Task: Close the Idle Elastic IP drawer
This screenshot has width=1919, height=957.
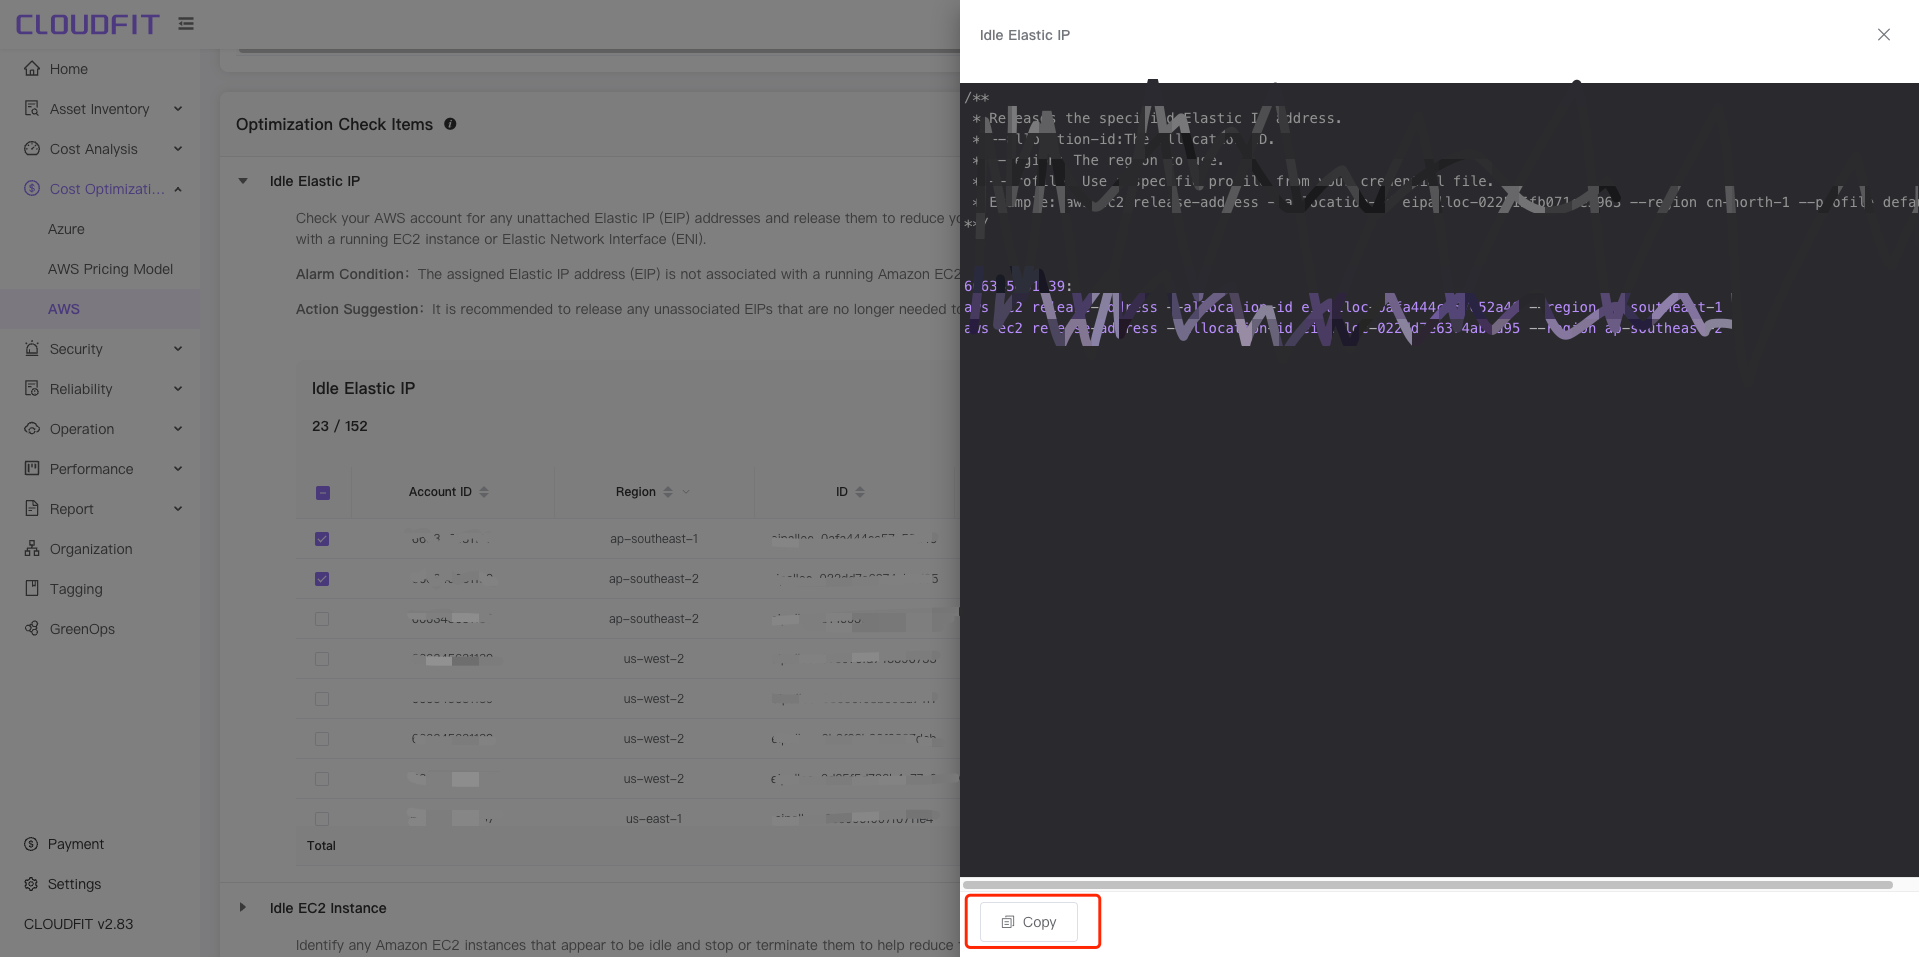Action: pos(1884,35)
